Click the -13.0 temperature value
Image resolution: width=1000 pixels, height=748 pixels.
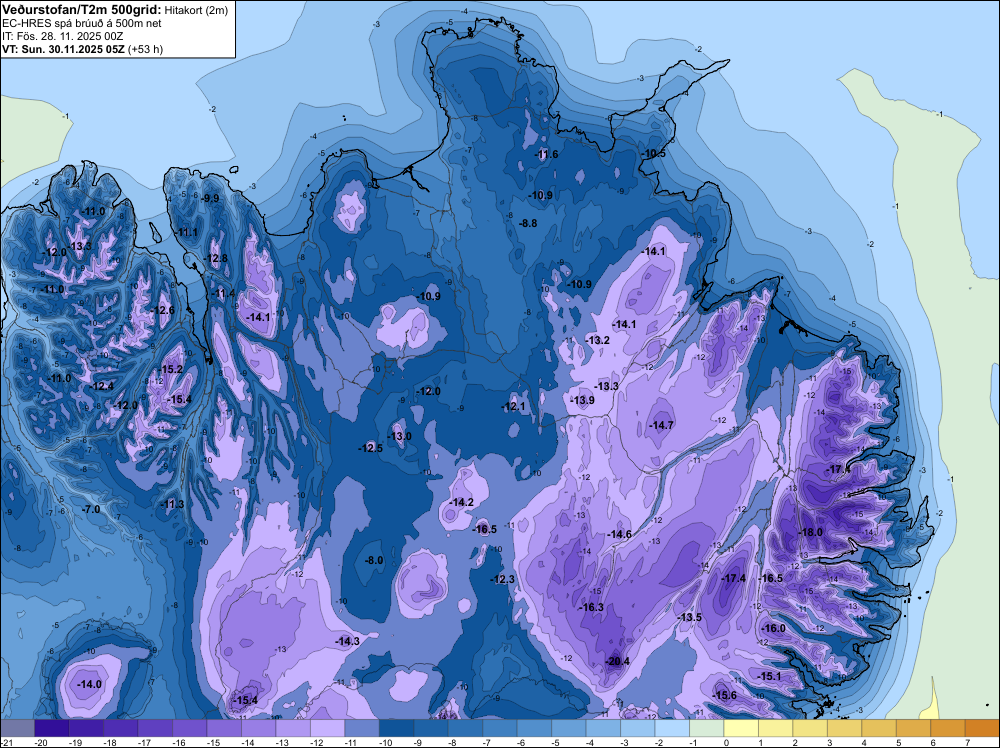(x=400, y=436)
